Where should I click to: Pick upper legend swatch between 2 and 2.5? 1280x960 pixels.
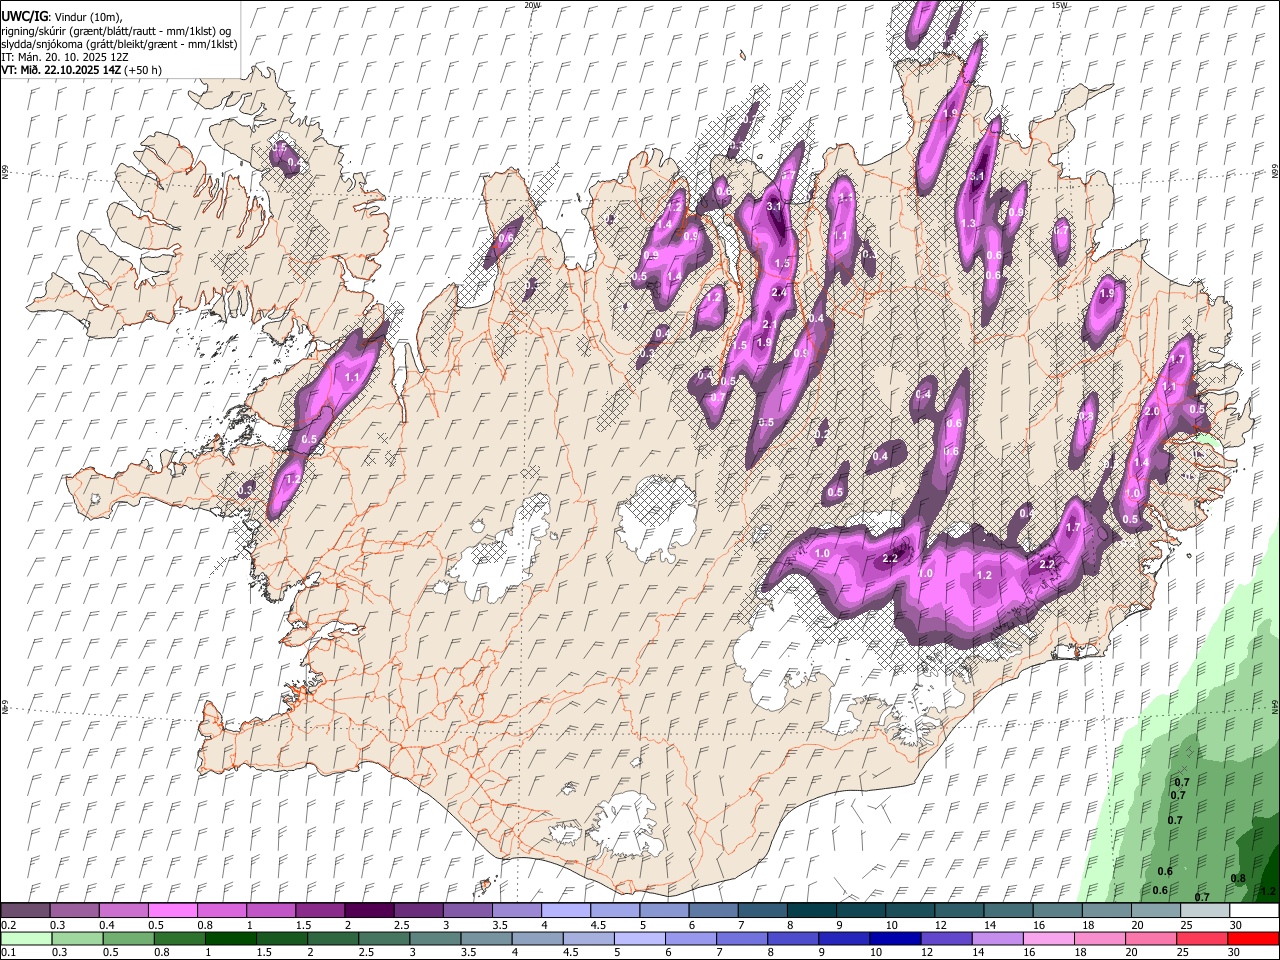pos(369,911)
